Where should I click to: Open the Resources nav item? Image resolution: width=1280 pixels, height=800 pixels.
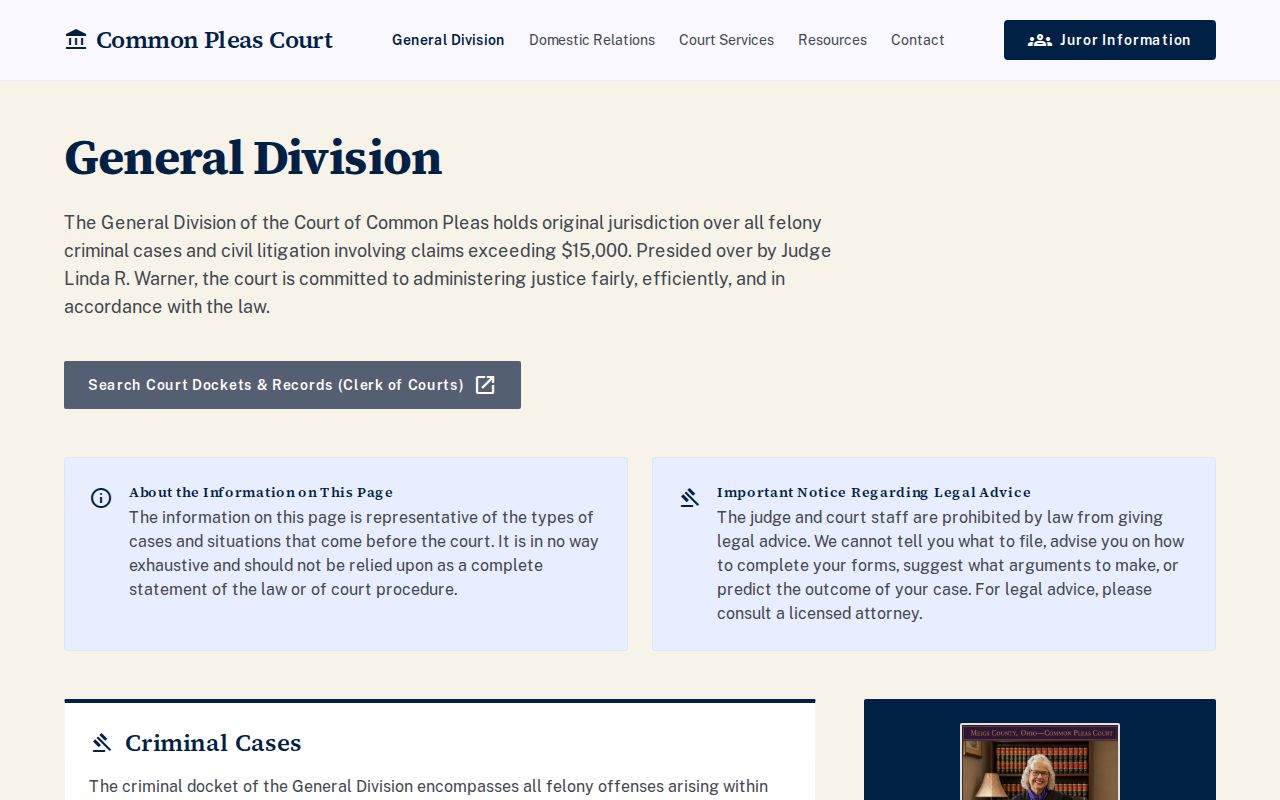[x=832, y=40]
